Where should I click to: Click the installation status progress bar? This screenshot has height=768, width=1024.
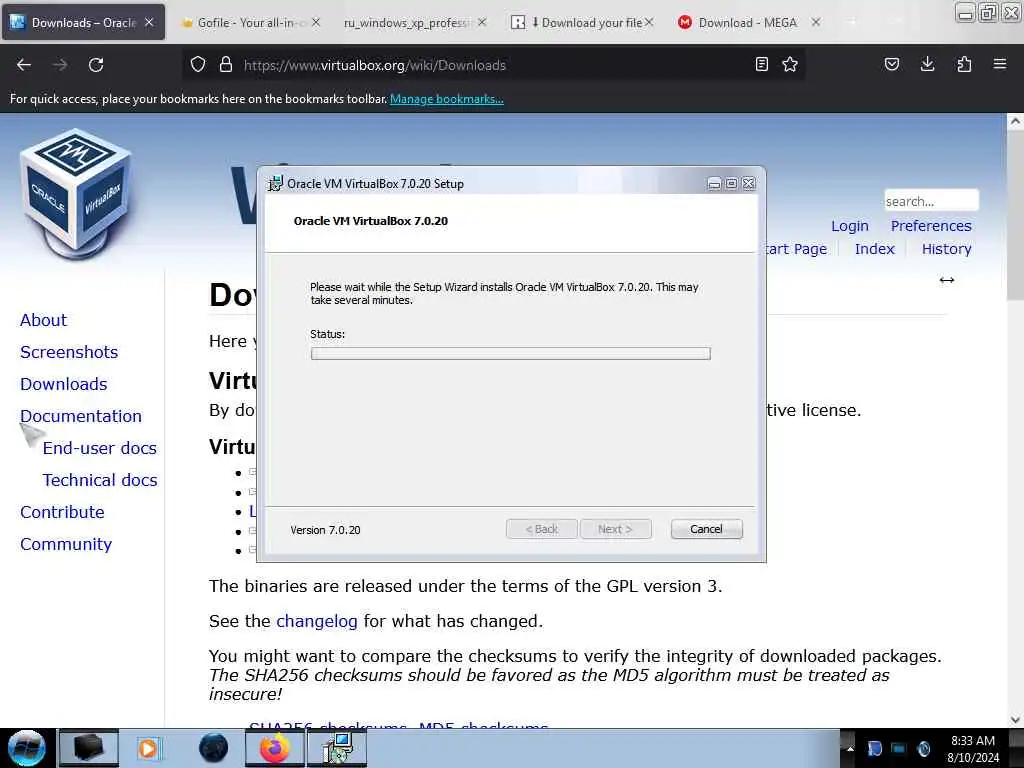pos(511,353)
